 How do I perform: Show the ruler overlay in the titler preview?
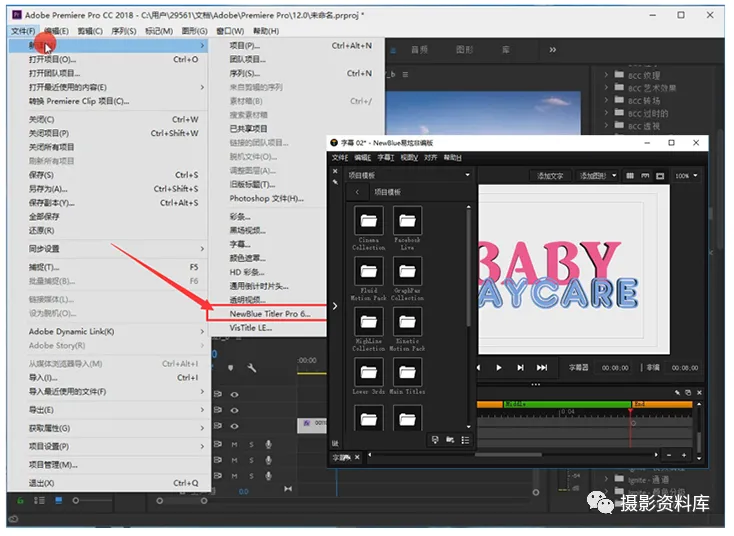(645, 176)
